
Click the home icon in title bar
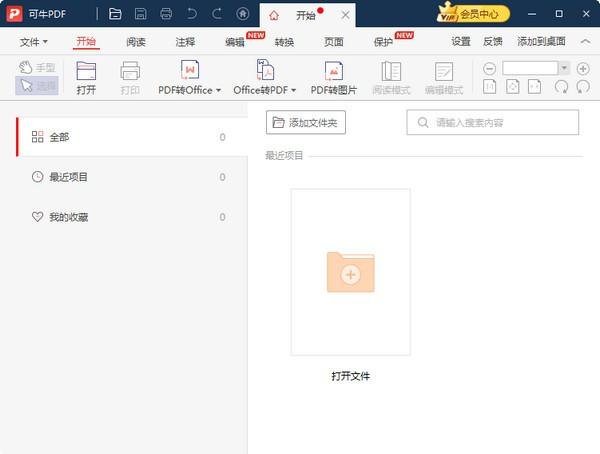pyautogui.click(x=243, y=14)
